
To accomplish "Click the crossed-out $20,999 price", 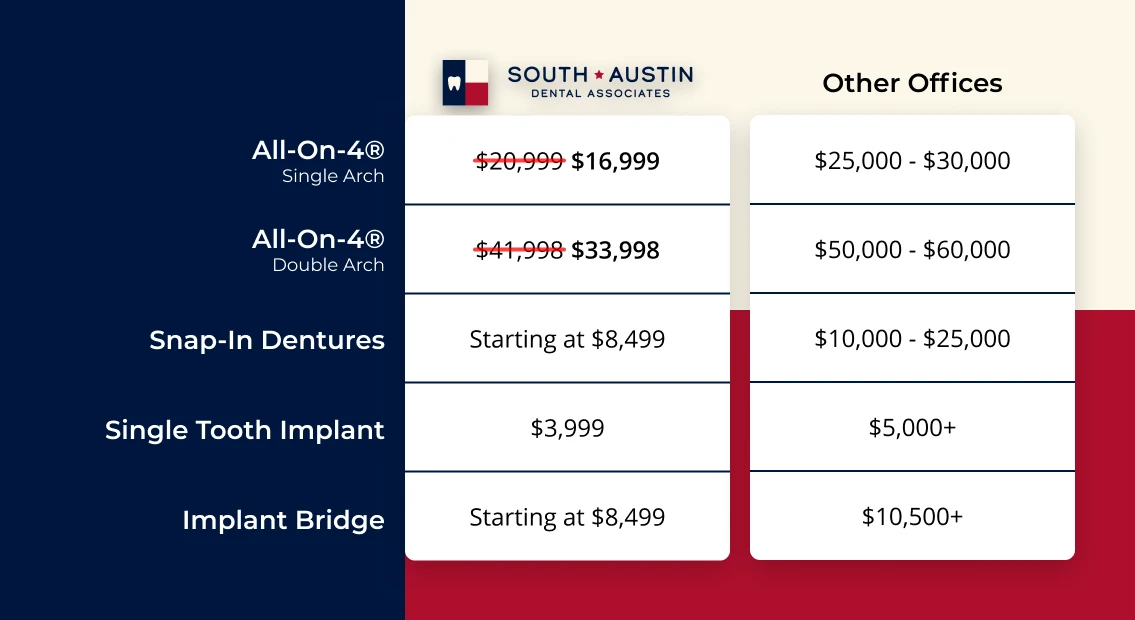I will (519, 161).
